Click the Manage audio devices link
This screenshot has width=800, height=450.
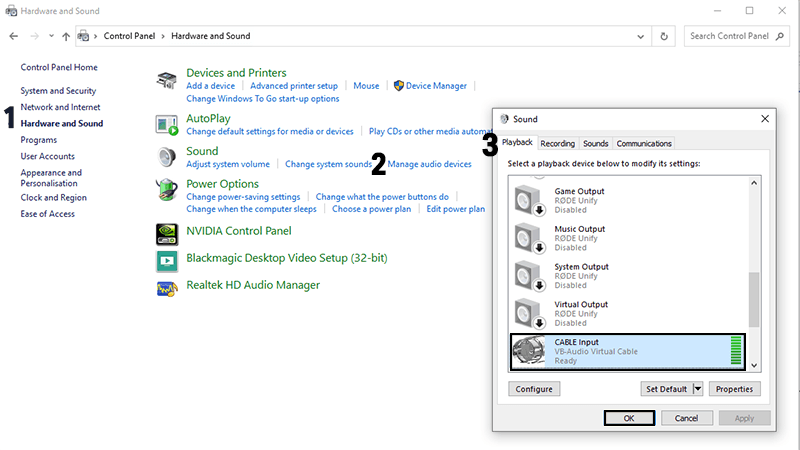(x=429, y=164)
